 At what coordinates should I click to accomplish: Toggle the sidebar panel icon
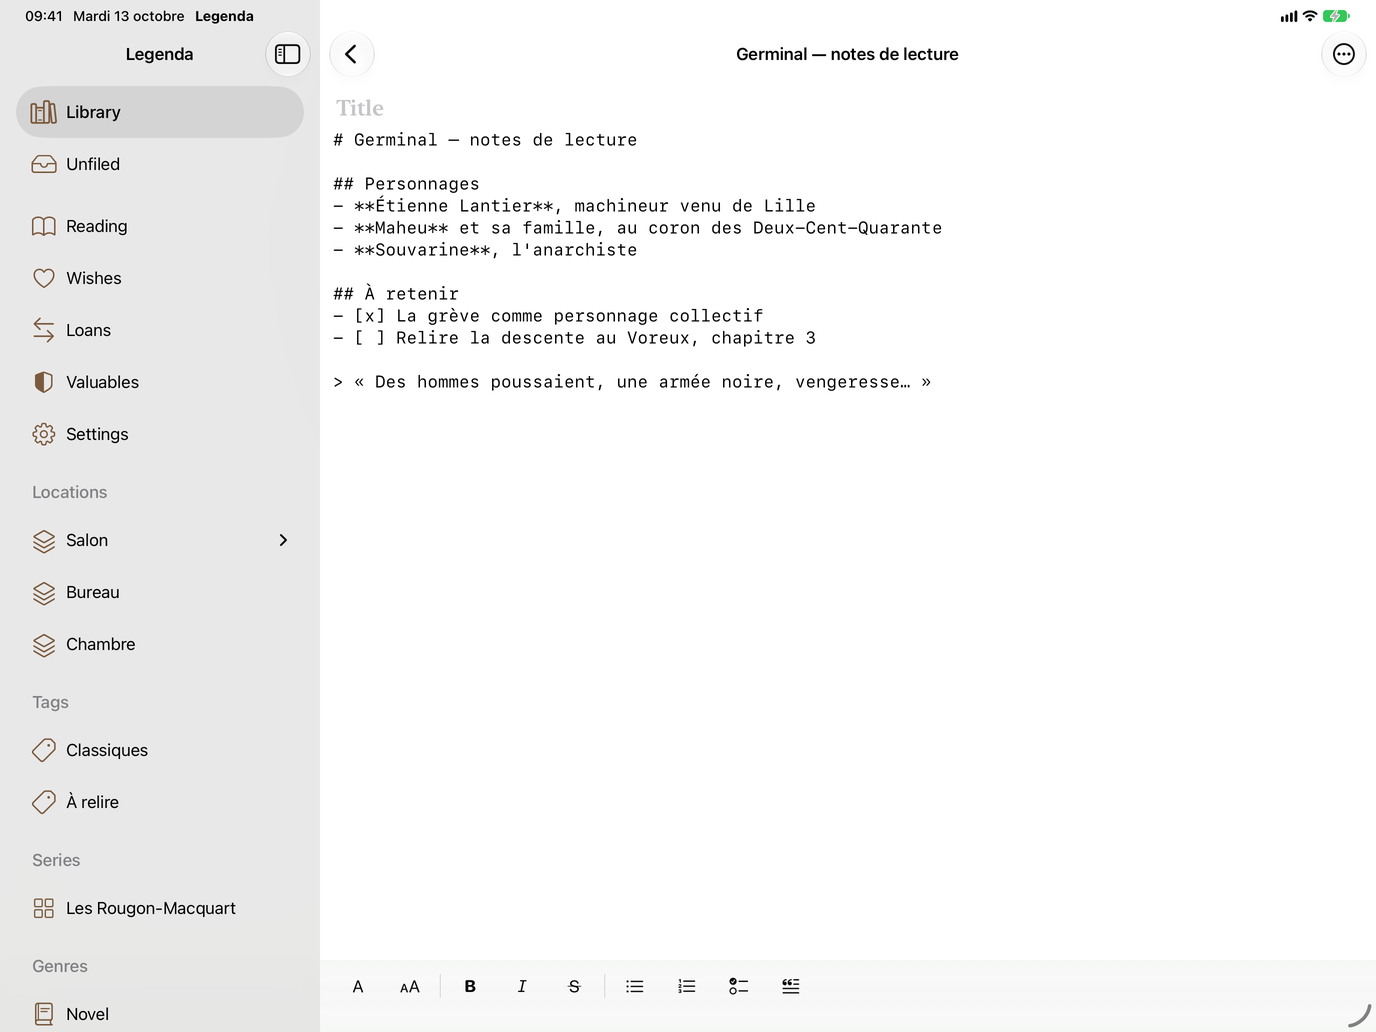click(287, 54)
